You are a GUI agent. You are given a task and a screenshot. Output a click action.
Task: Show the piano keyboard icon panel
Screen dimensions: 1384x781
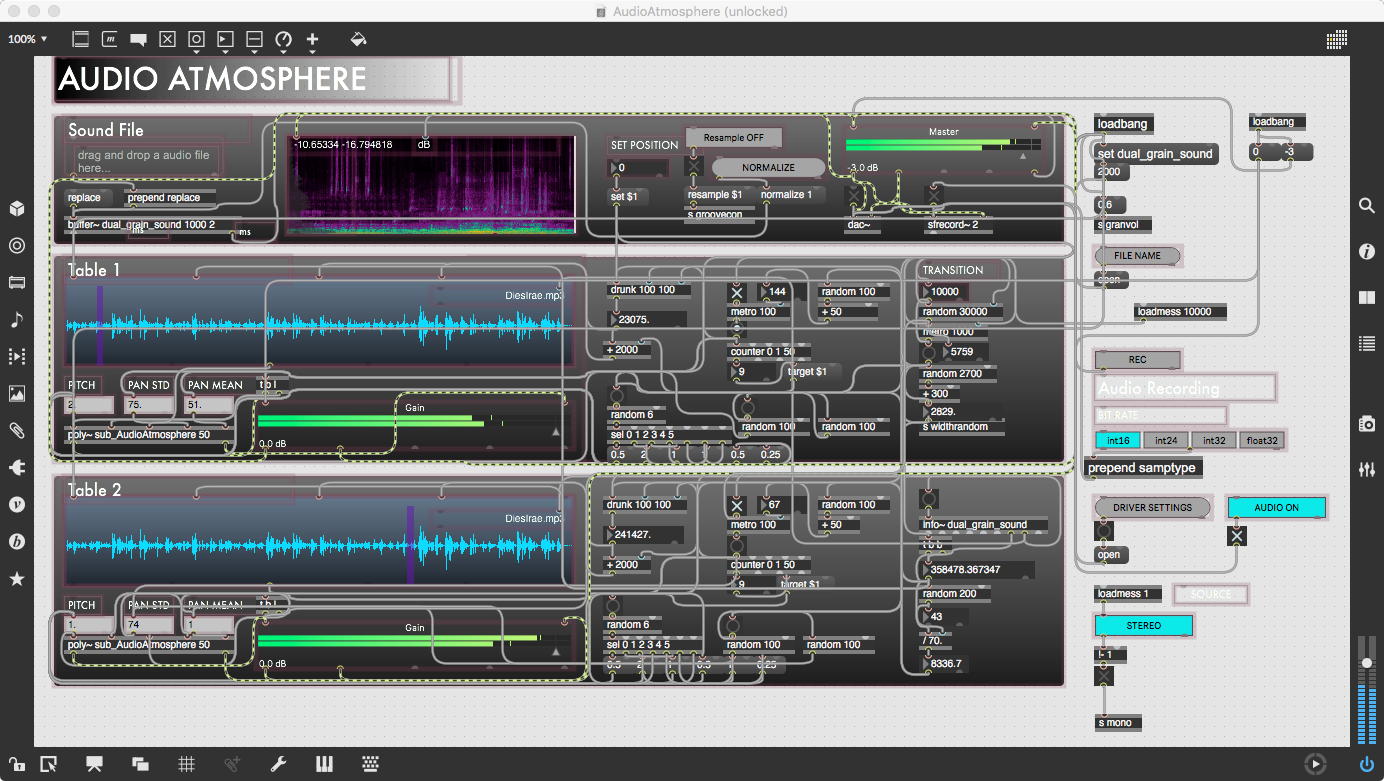coord(324,764)
